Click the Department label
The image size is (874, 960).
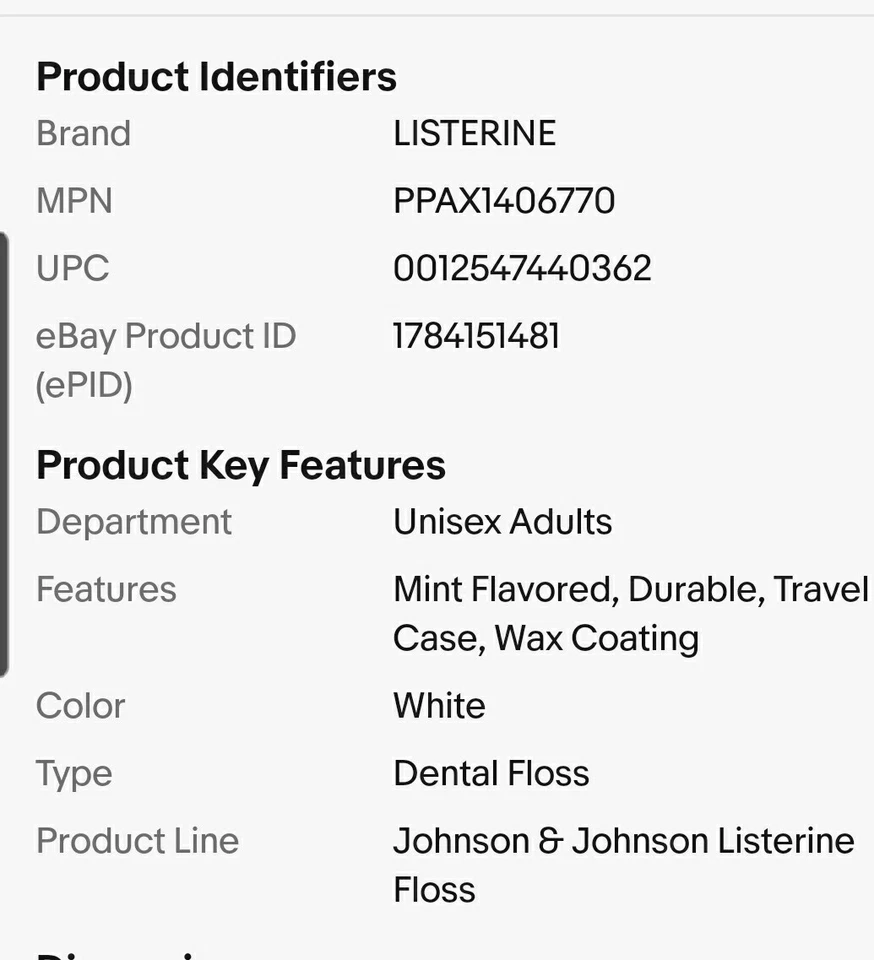point(133,522)
